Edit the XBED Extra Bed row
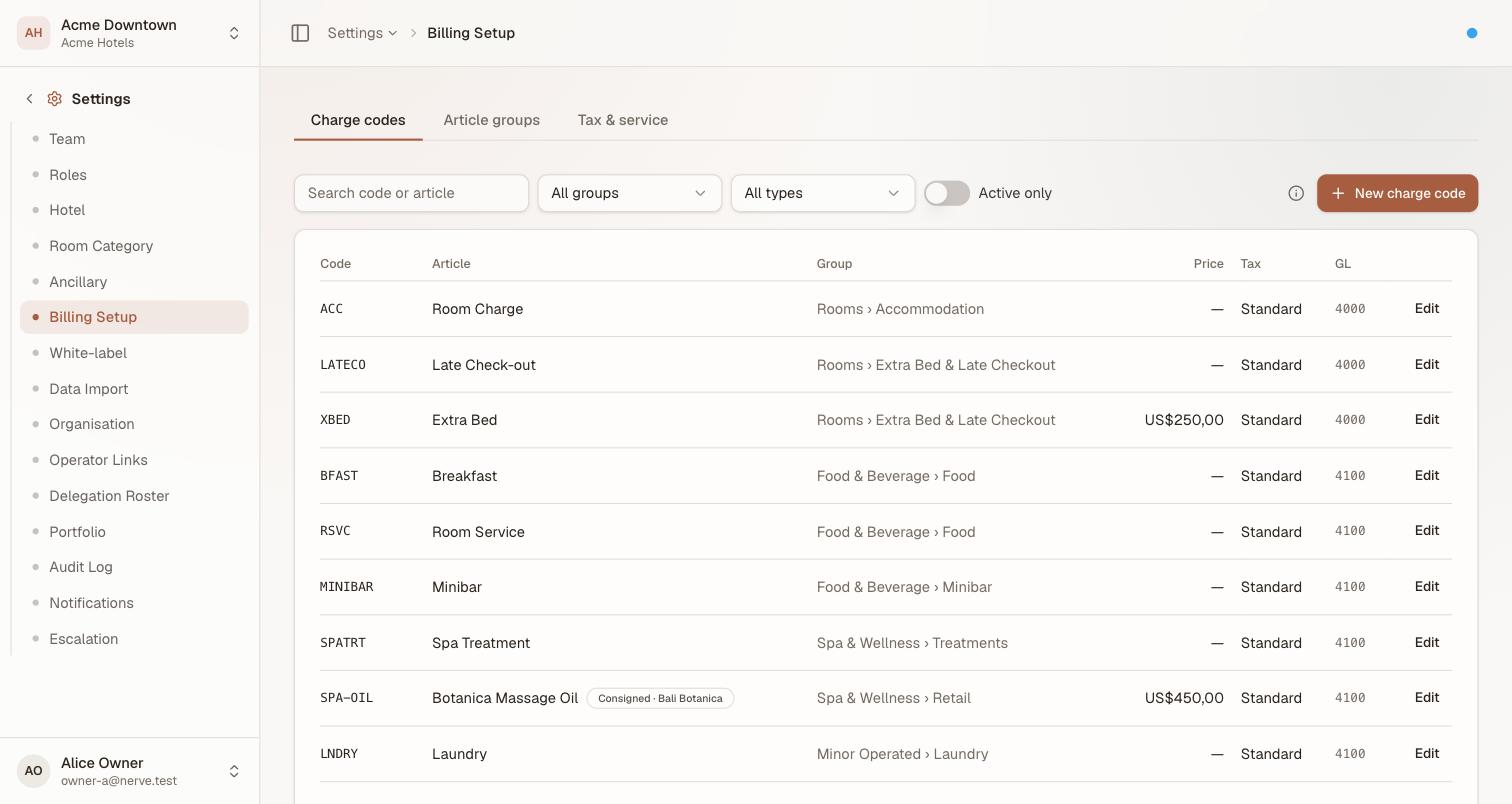This screenshot has width=1512, height=804. 1427,419
